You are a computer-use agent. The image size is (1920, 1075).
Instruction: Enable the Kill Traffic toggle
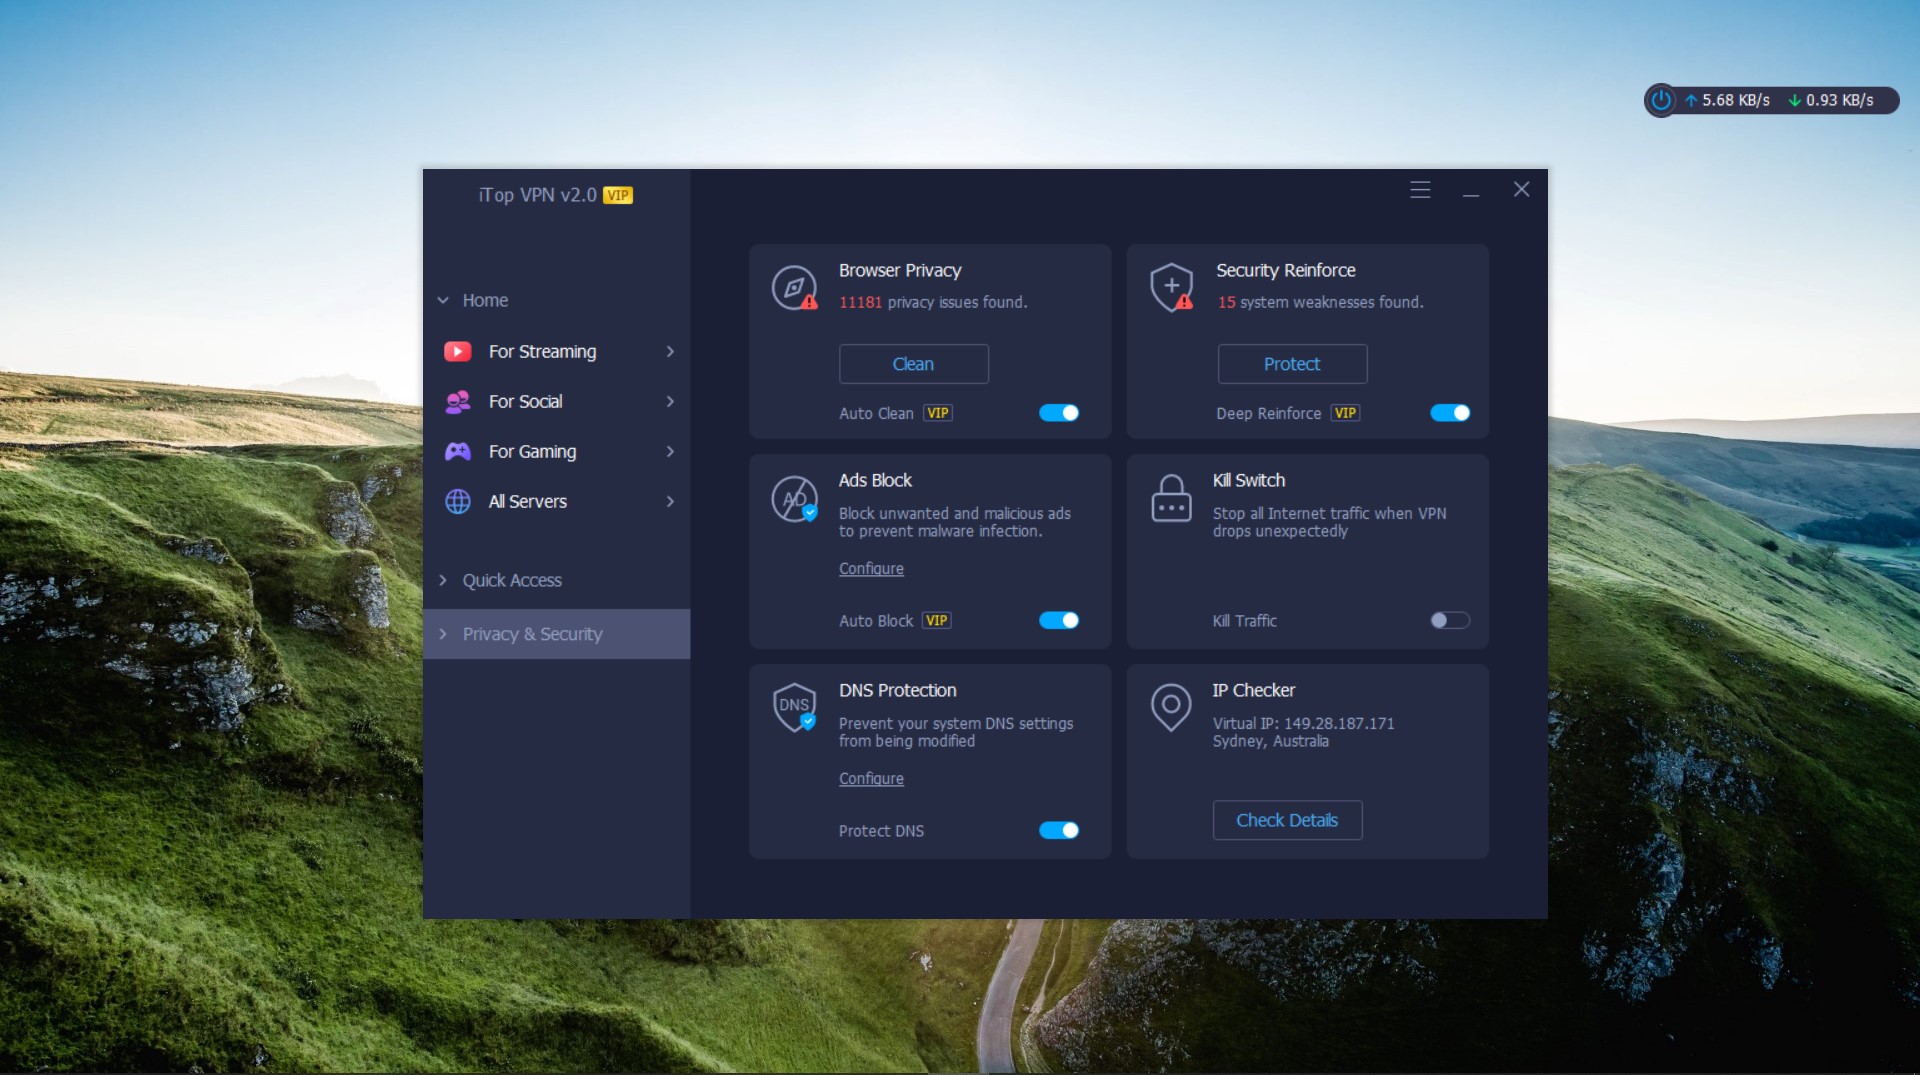coord(1450,620)
